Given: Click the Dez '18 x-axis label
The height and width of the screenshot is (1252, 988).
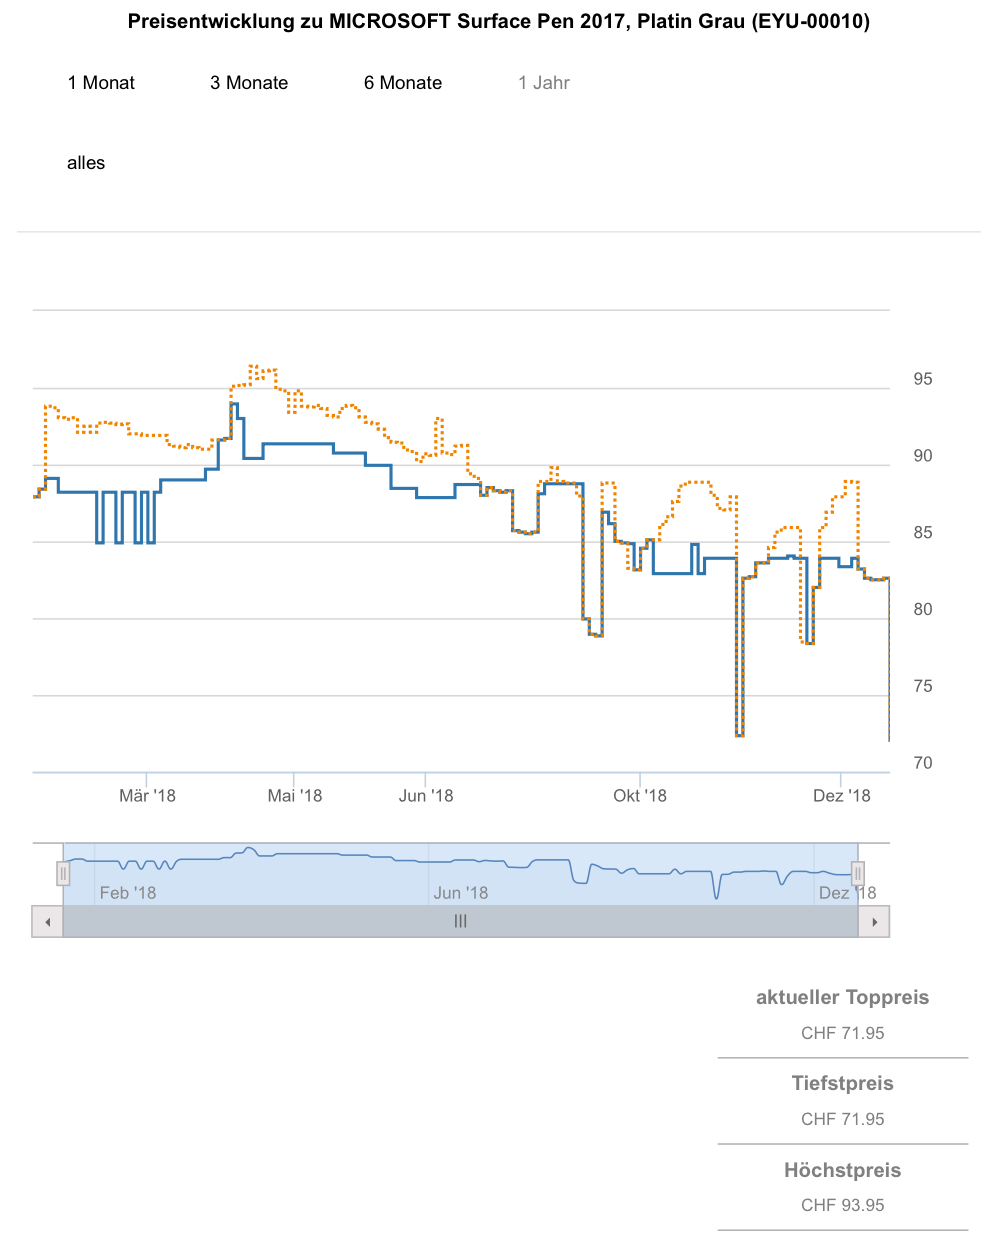Looking at the screenshot, I should coord(842,796).
